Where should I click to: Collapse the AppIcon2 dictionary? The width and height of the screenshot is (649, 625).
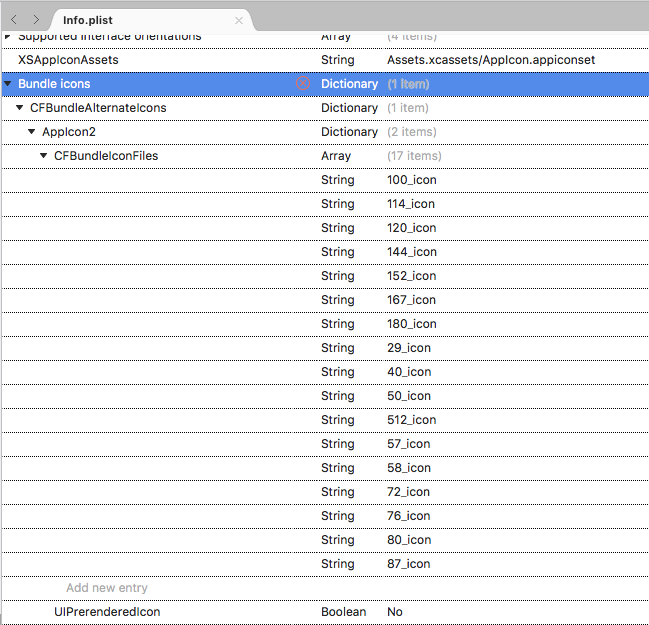[31, 132]
